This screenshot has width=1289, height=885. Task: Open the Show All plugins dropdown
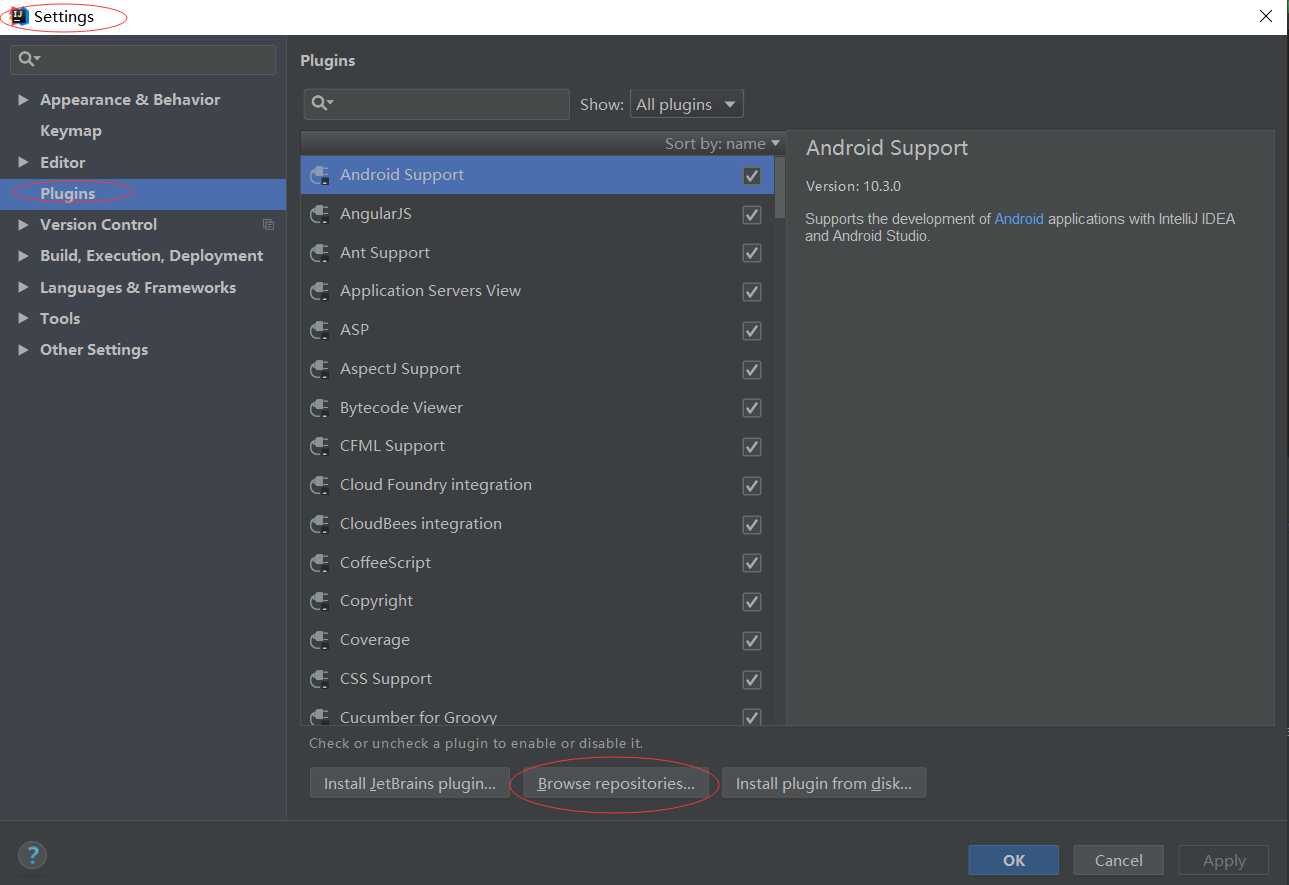click(x=686, y=104)
